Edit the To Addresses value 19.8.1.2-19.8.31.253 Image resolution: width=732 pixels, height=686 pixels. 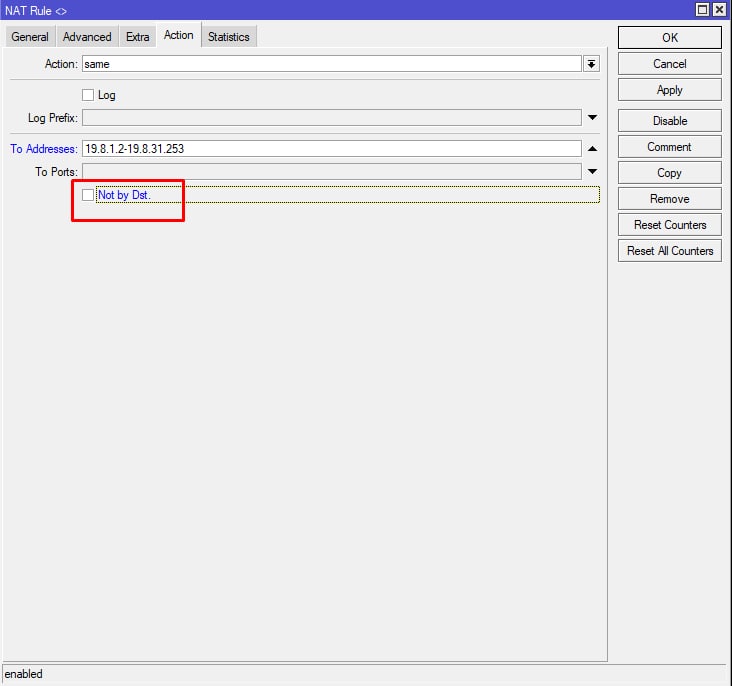click(x=331, y=149)
